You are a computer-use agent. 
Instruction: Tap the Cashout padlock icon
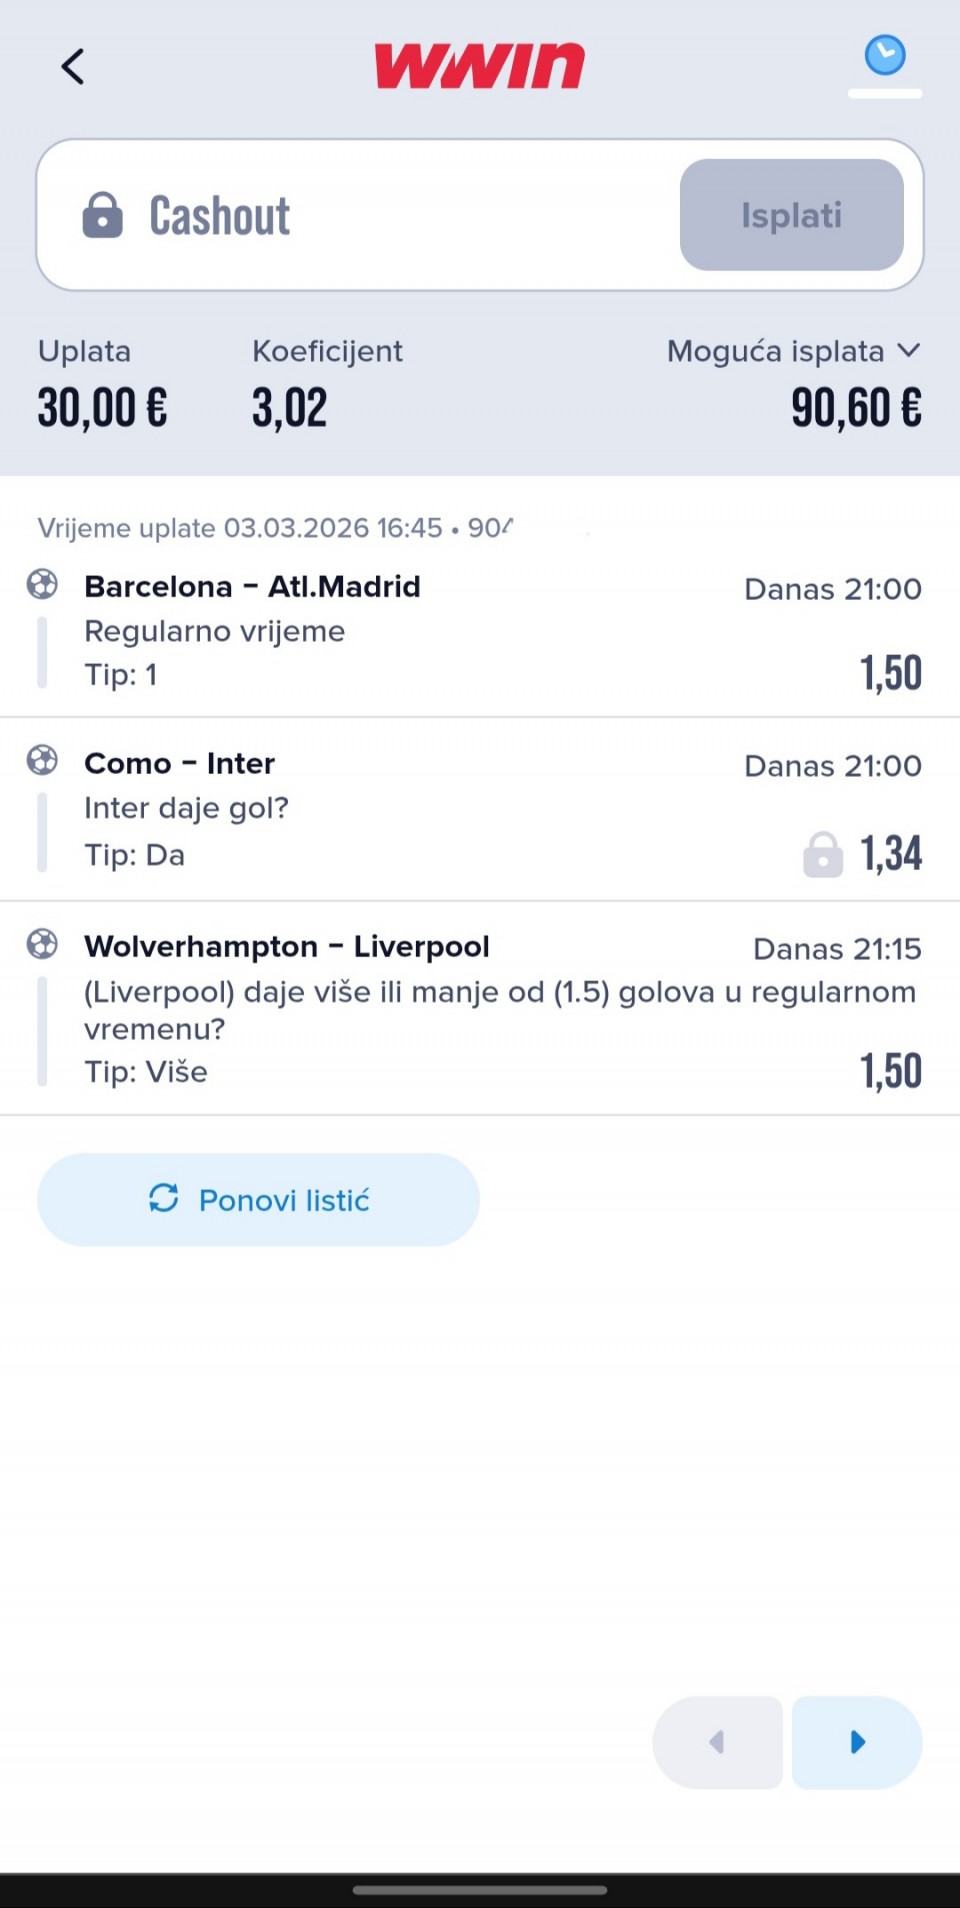tap(102, 215)
